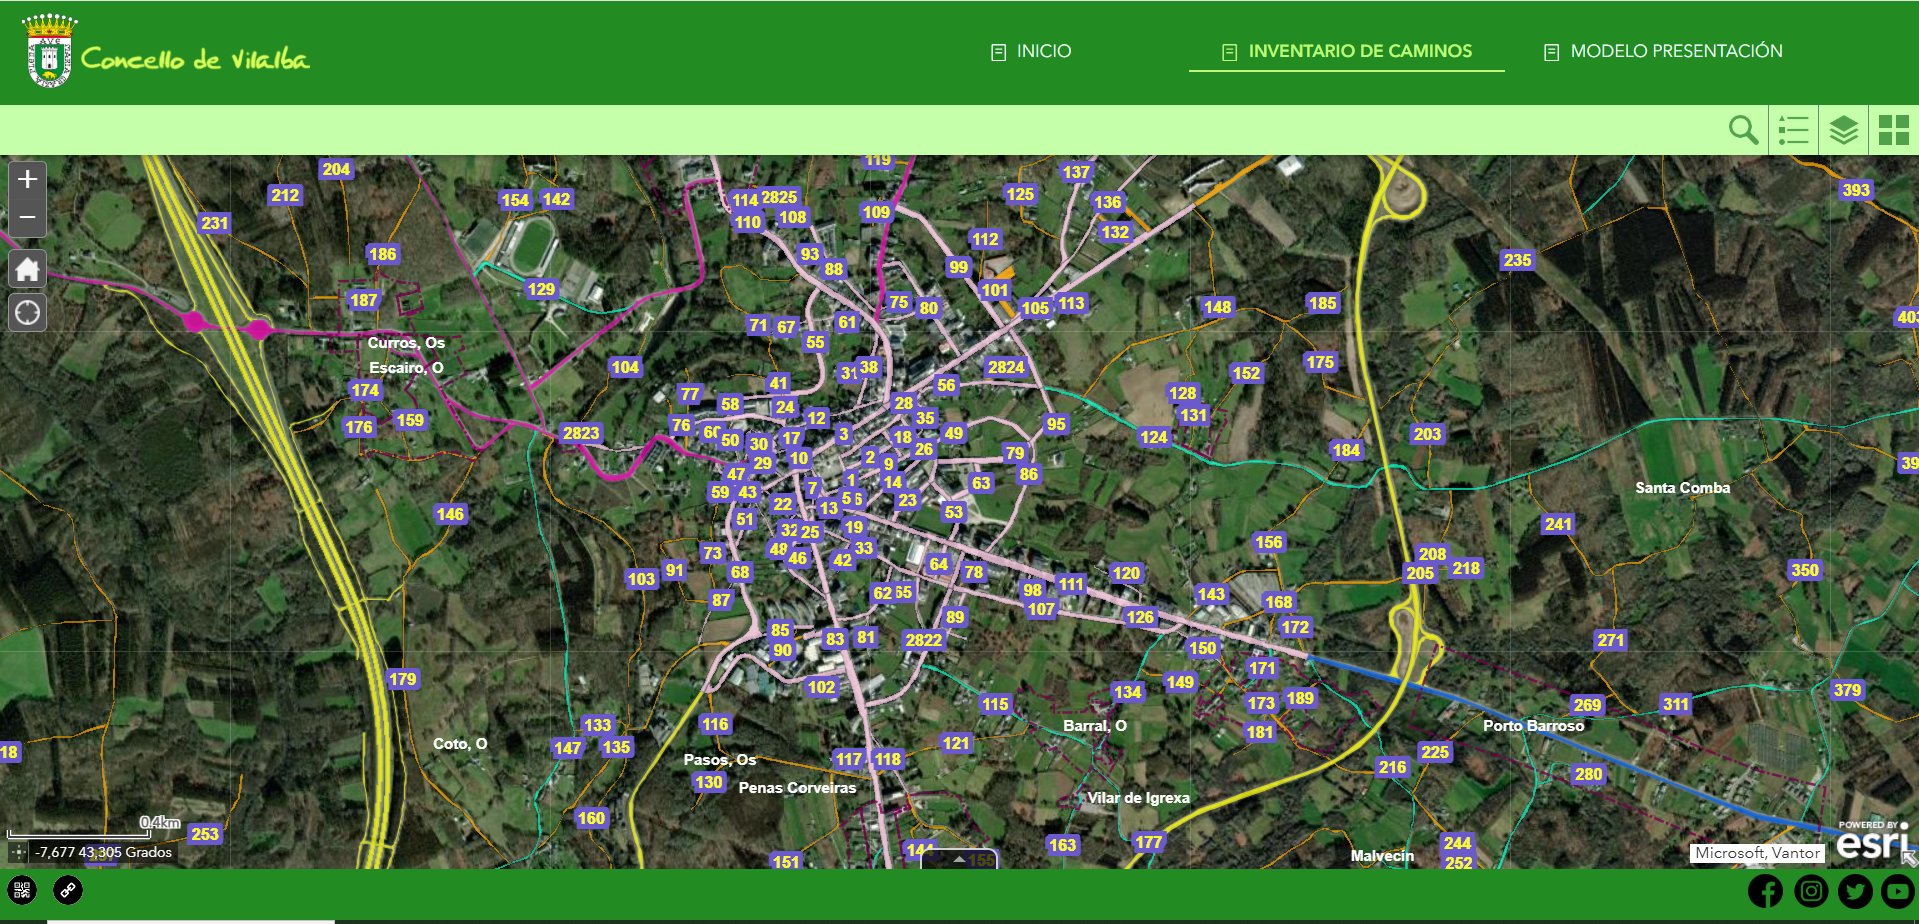The height and width of the screenshot is (924, 1919).
Task: Open the esri logo link
Action: pyautogui.click(x=1873, y=842)
